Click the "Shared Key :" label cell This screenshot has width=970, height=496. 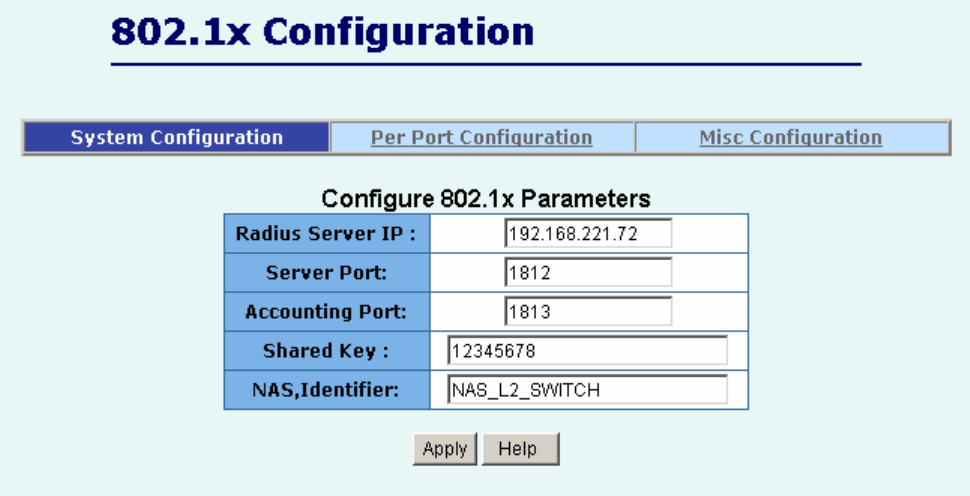tap(325, 351)
